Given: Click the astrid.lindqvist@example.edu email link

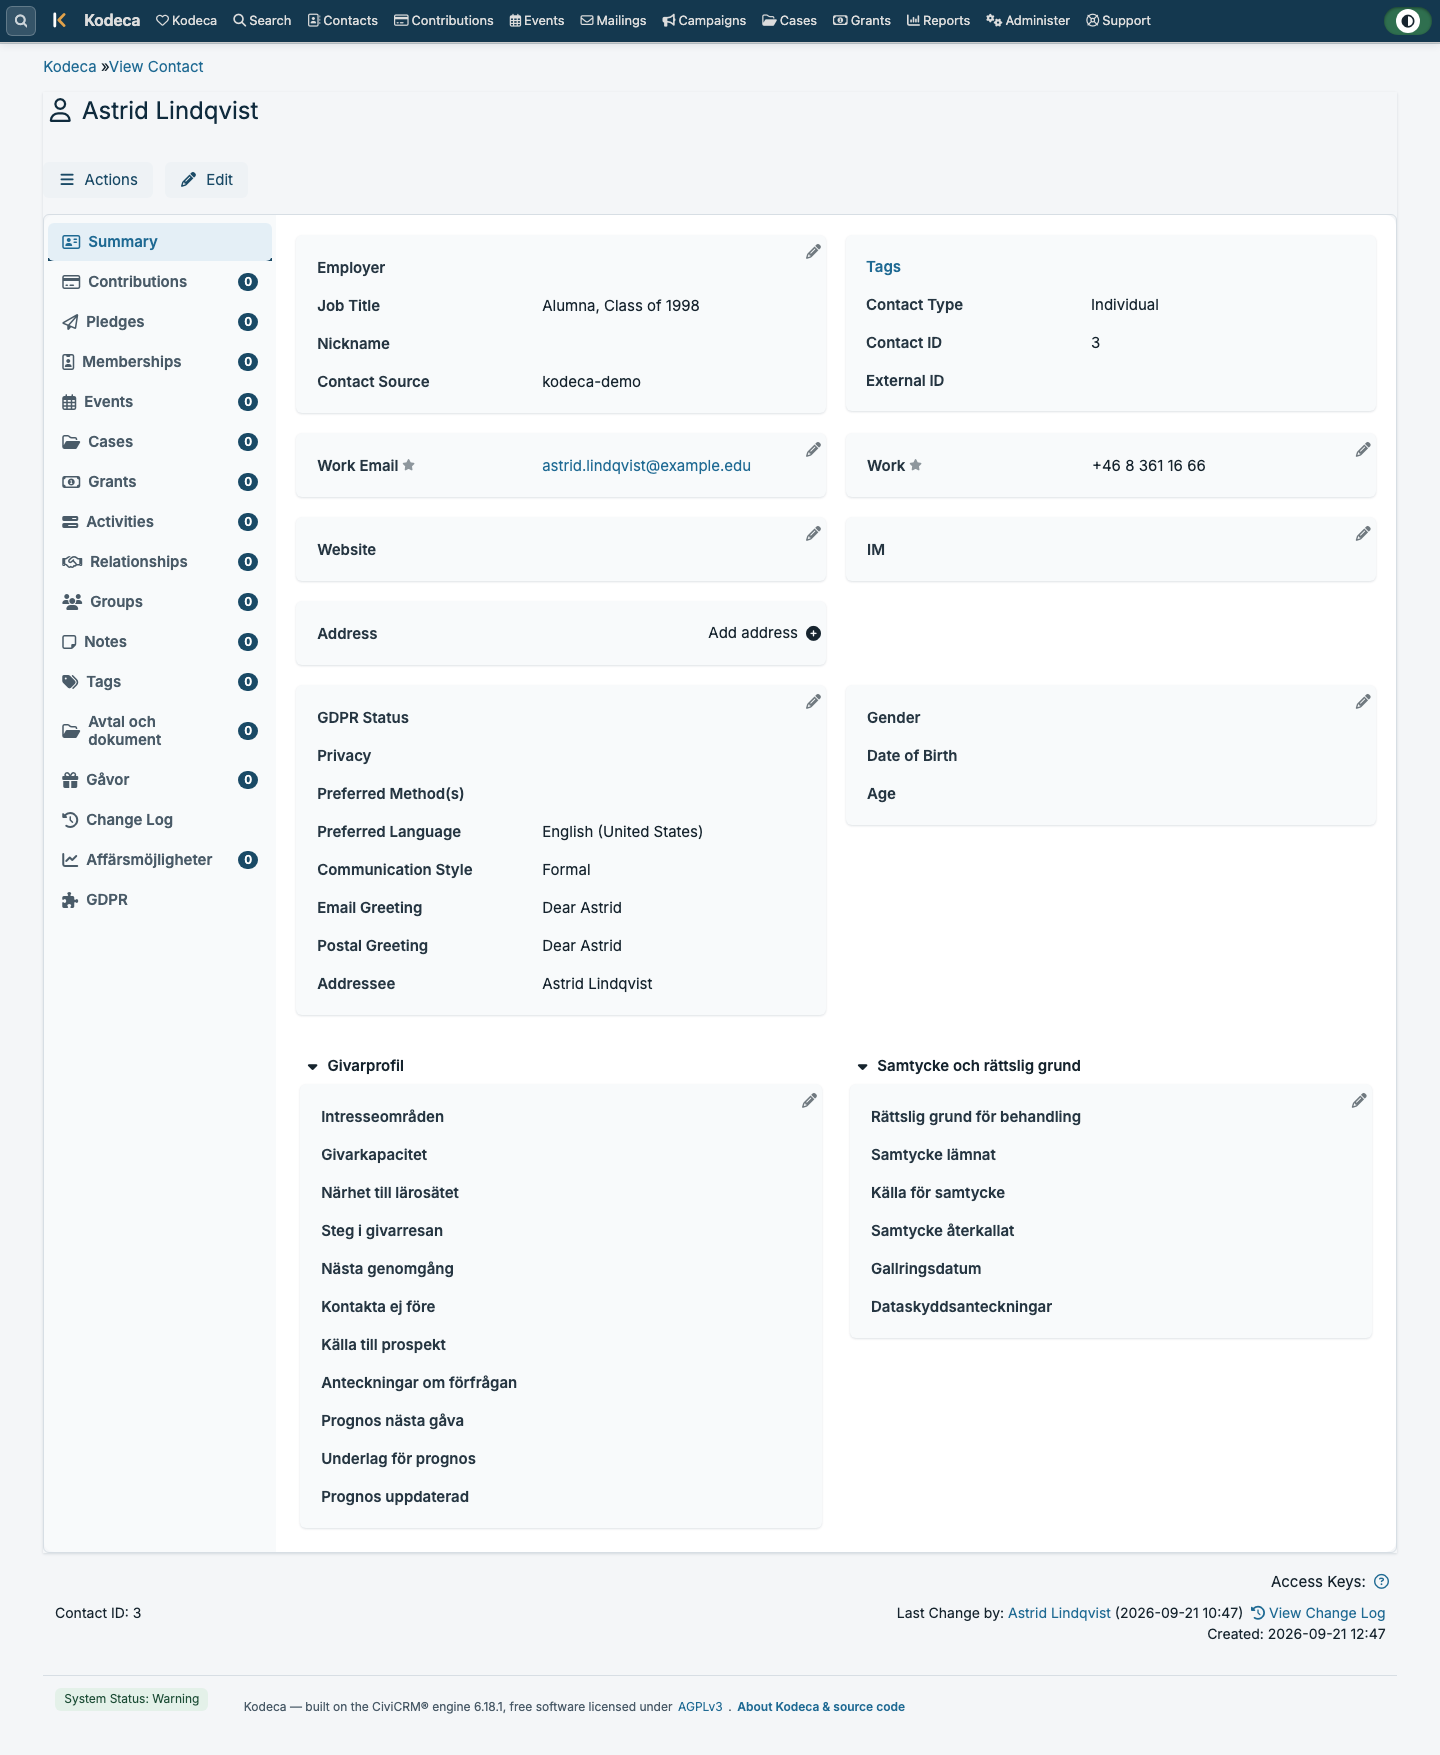Looking at the screenshot, I should tap(646, 466).
